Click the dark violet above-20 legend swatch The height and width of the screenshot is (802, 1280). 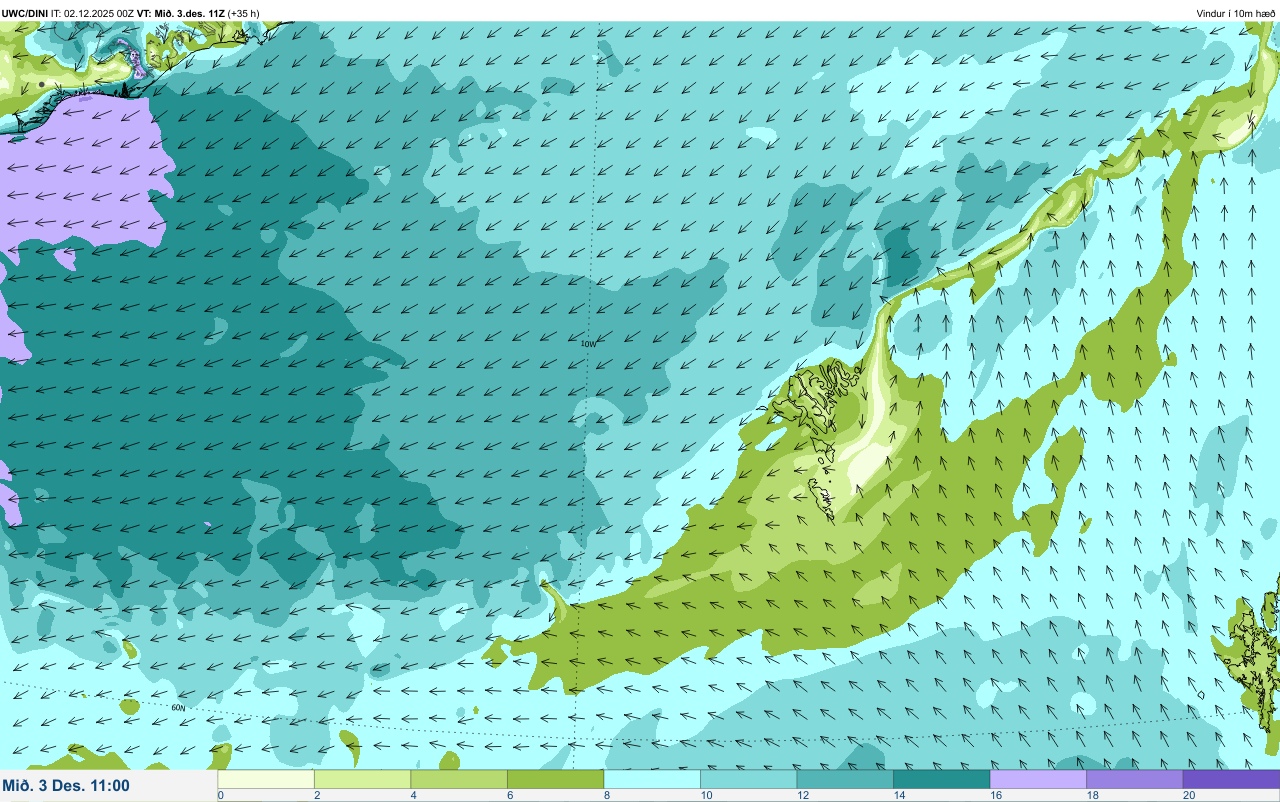(1231, 779)
